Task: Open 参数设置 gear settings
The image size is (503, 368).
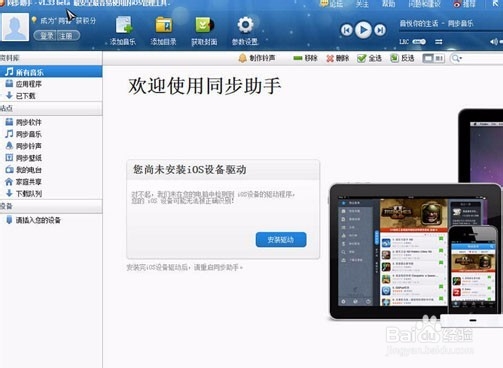Action: pos(245,31)
